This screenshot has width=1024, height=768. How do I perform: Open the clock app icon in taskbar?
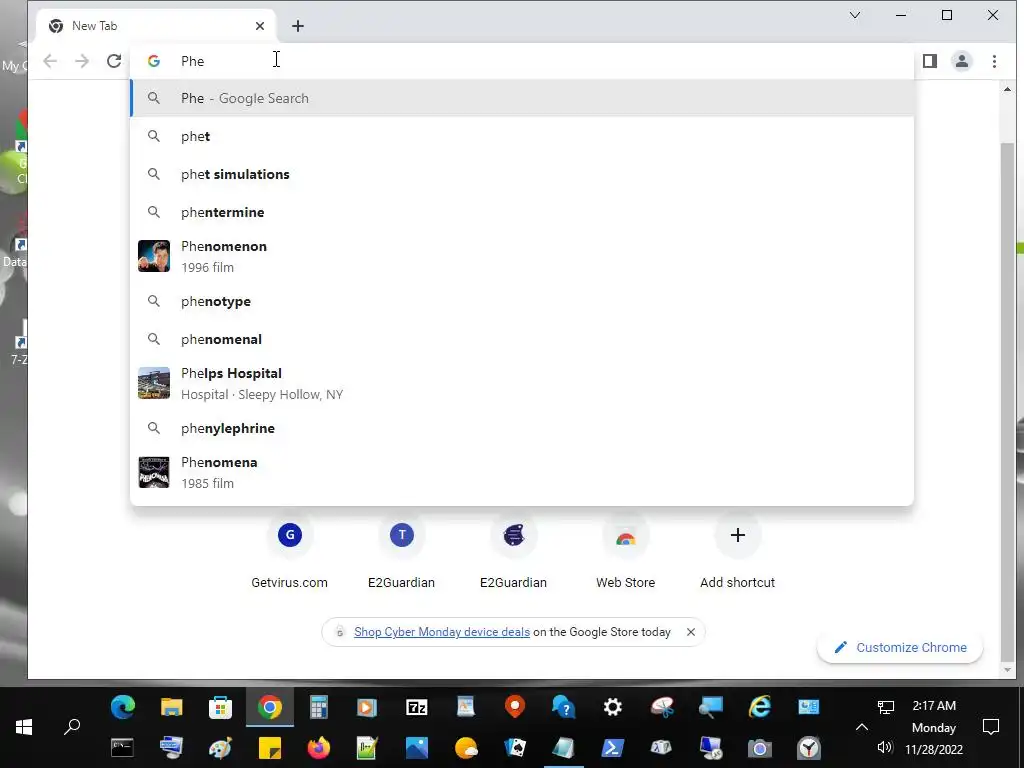click(808, 748)
